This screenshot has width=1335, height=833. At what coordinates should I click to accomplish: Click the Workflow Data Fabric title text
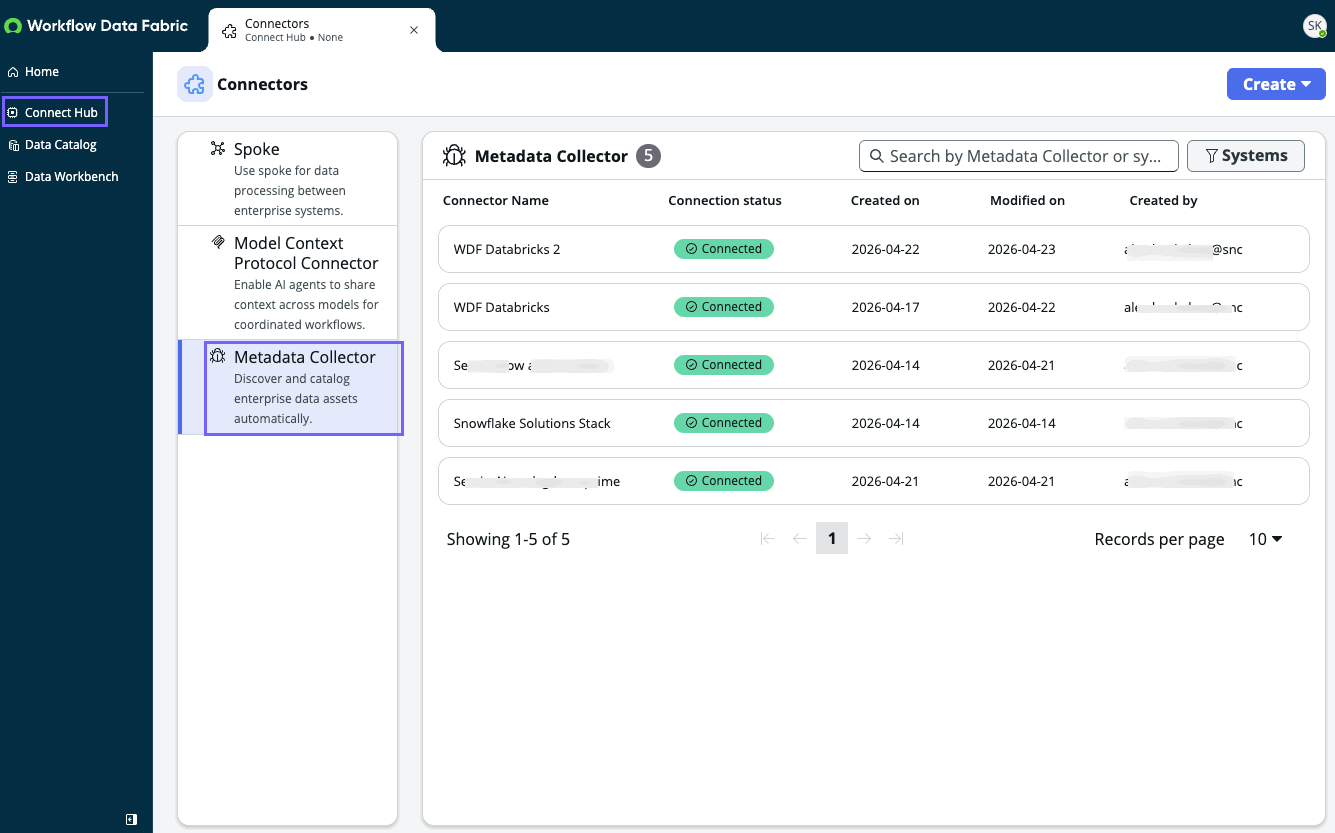click(x=107, y=26)
